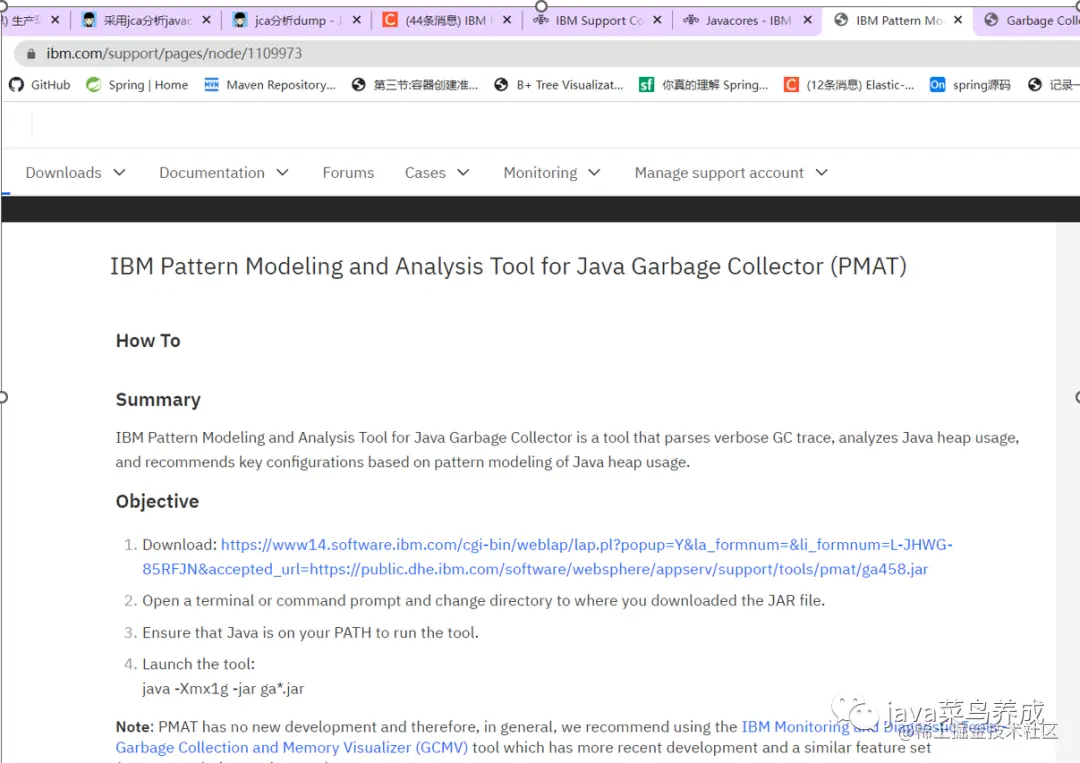Expand the Cases menu
Viewport: 1080px width, 763px height.
(437, 173)
